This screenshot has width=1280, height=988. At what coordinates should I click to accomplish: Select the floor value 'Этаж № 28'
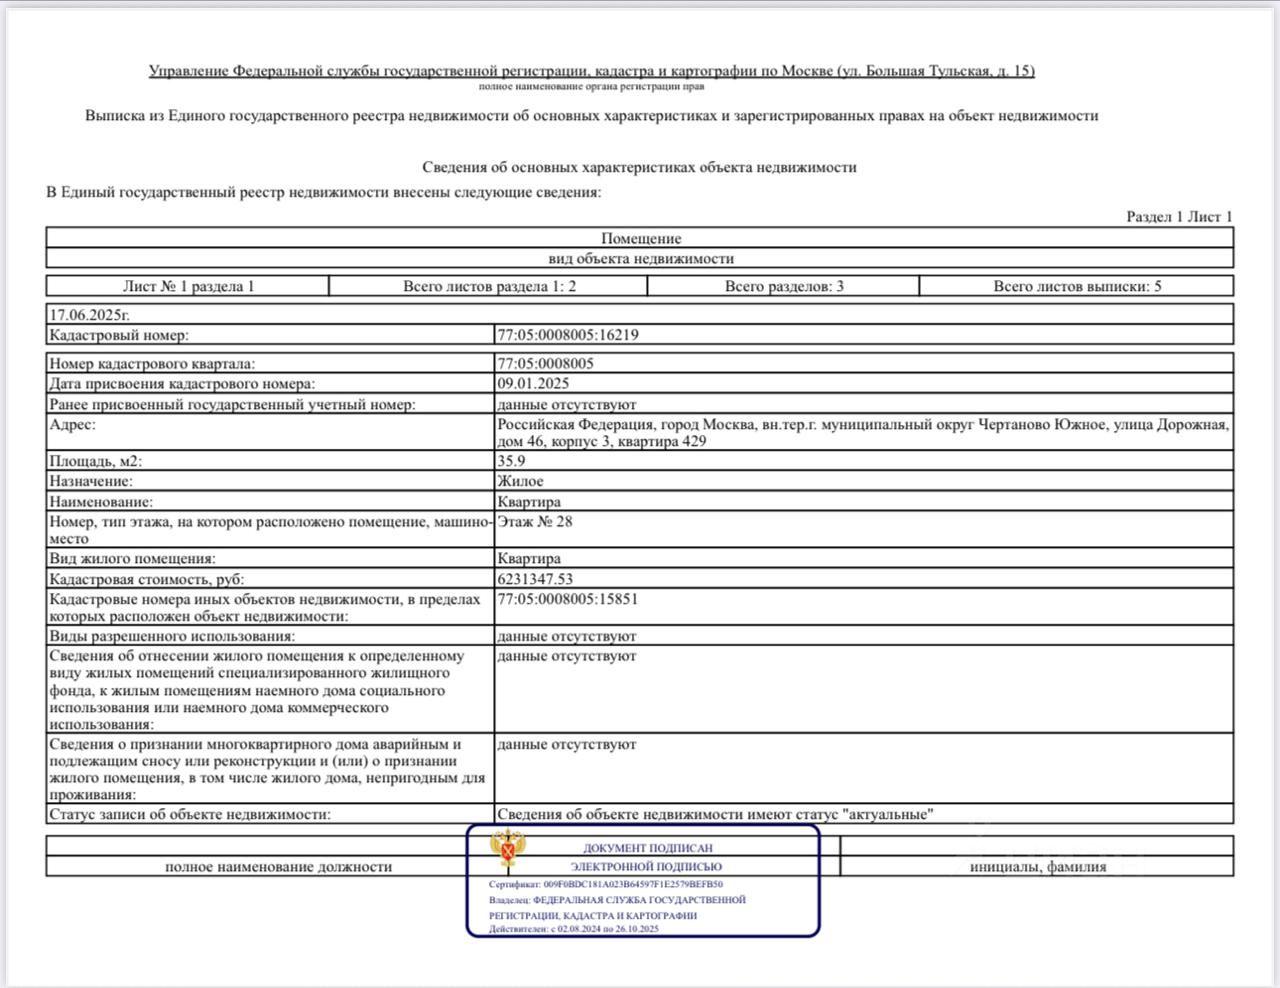[x=535, y=521]
